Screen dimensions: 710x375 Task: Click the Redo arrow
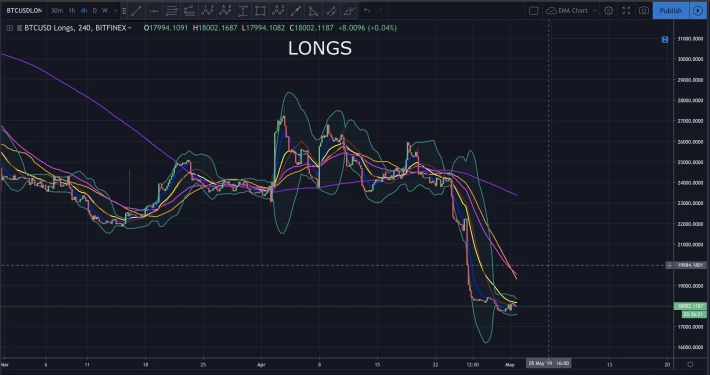tap(380, 10)
